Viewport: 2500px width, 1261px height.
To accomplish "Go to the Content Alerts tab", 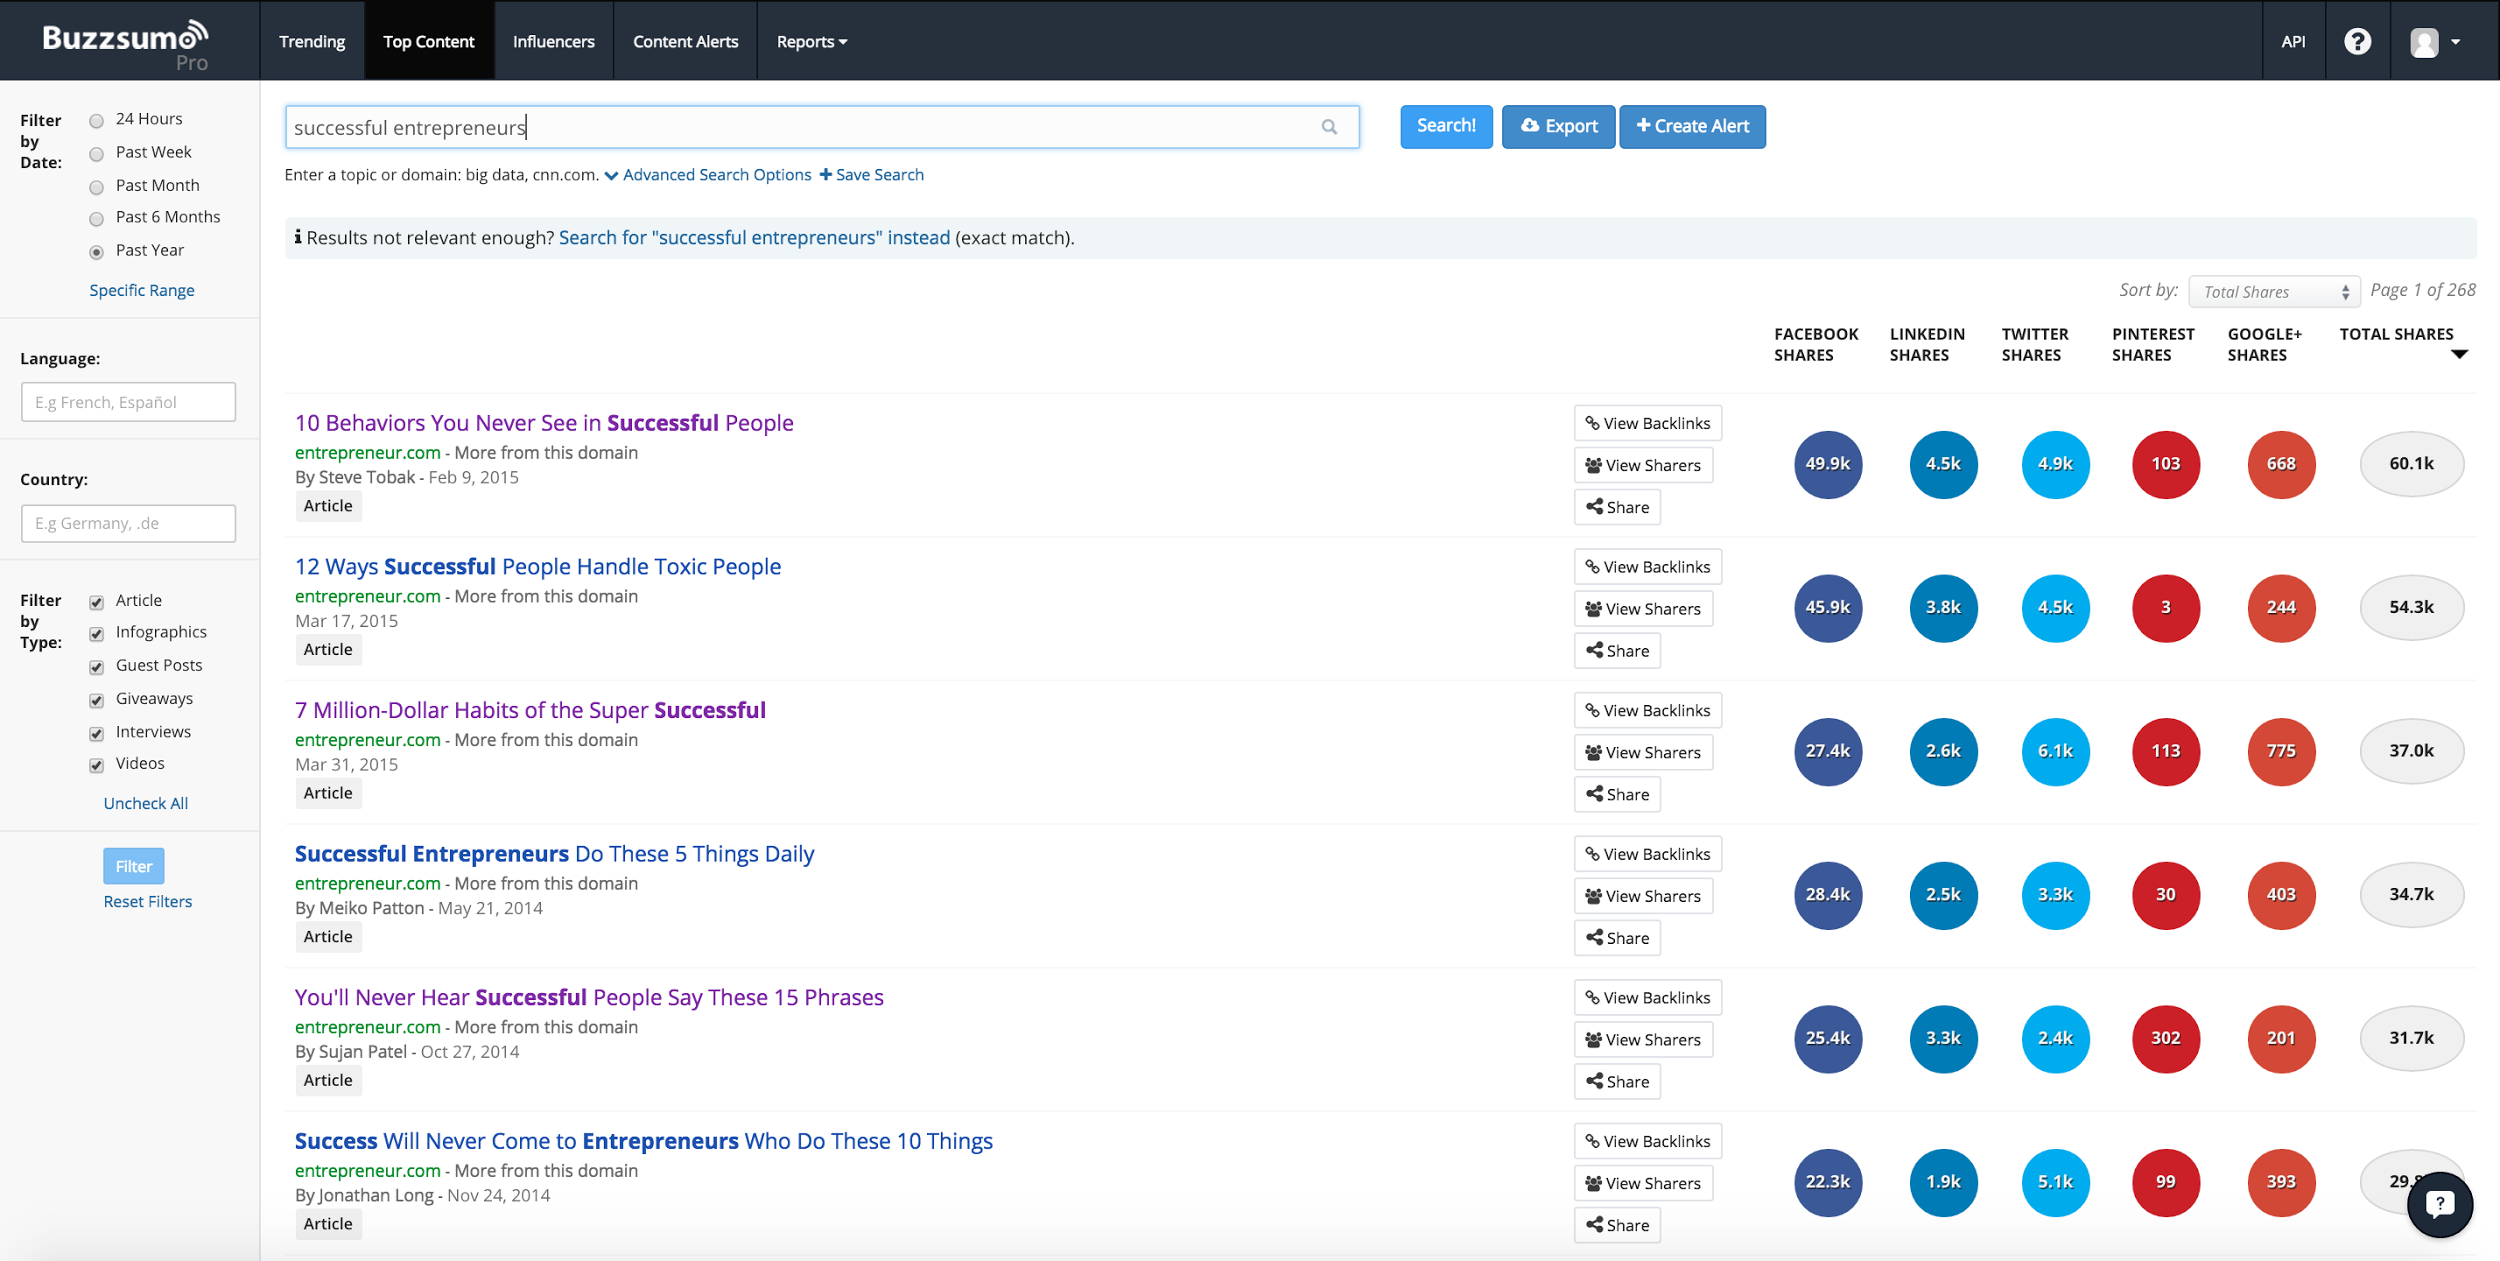I will click(x=686, y=41).
